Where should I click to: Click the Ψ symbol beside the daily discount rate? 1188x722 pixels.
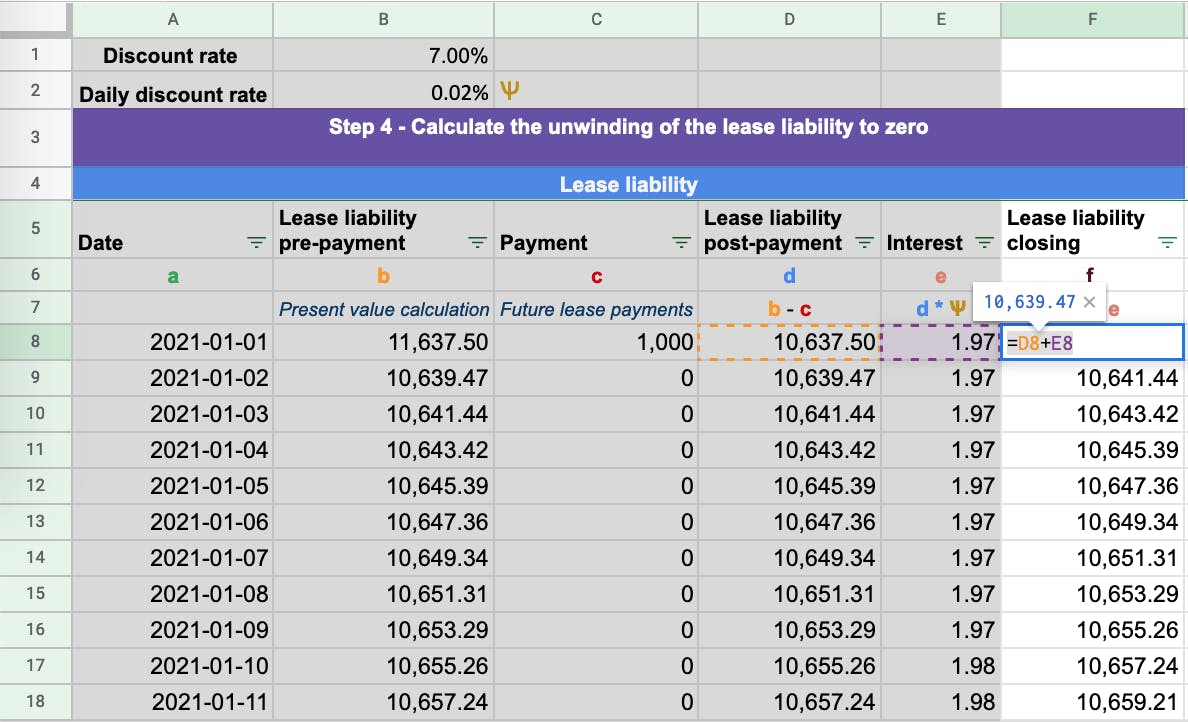511,89
